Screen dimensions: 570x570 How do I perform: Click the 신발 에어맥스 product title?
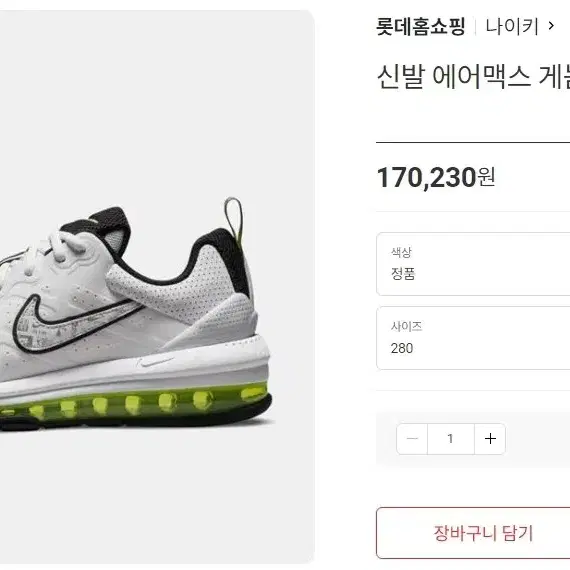(473, 76)
